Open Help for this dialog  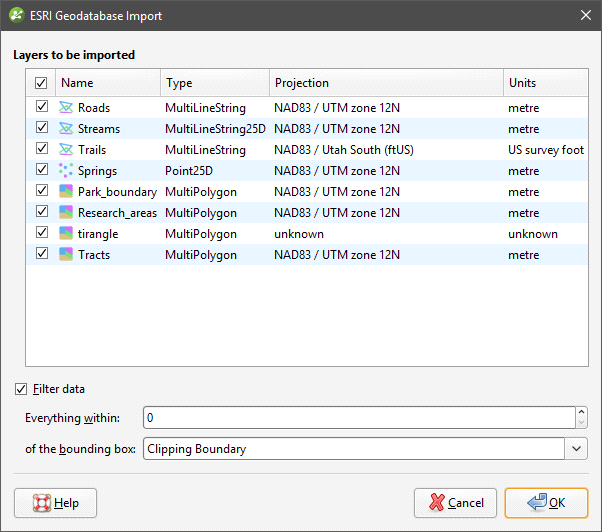point(56,503)
